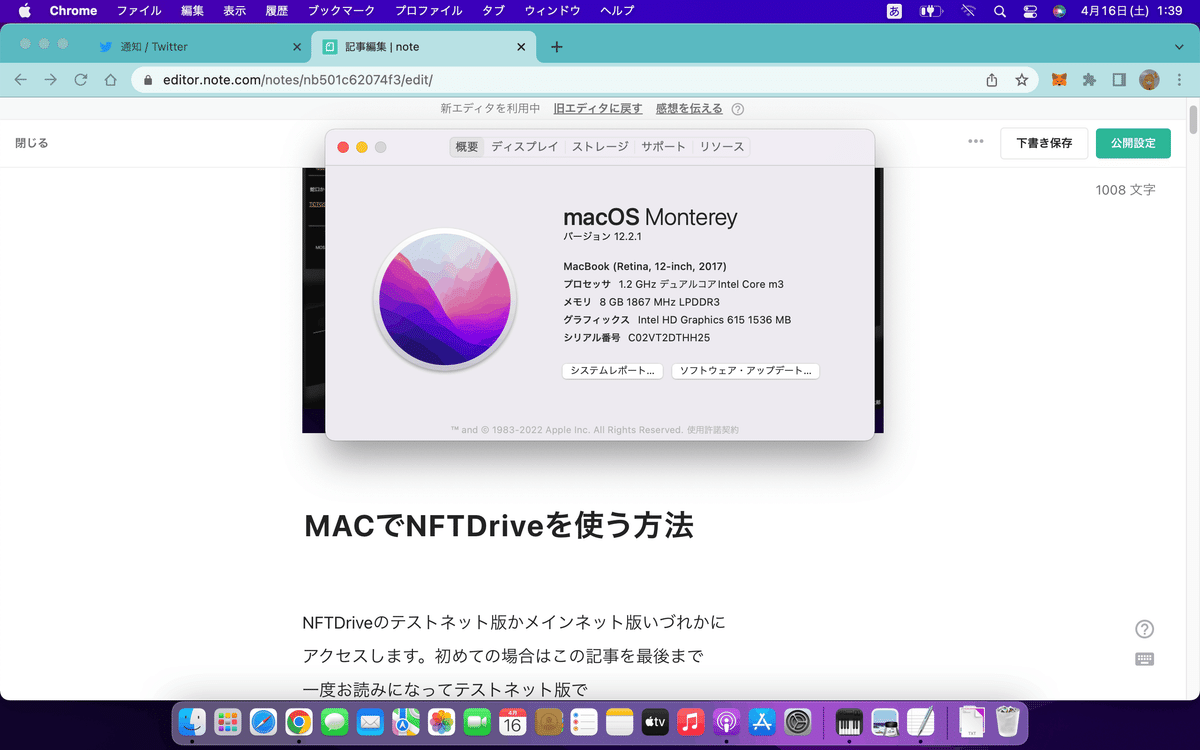The width and height of the screenshot is (1200, 750).
Task: Select the ストレージ tab in About This Mac
Action: click(600, 147)
